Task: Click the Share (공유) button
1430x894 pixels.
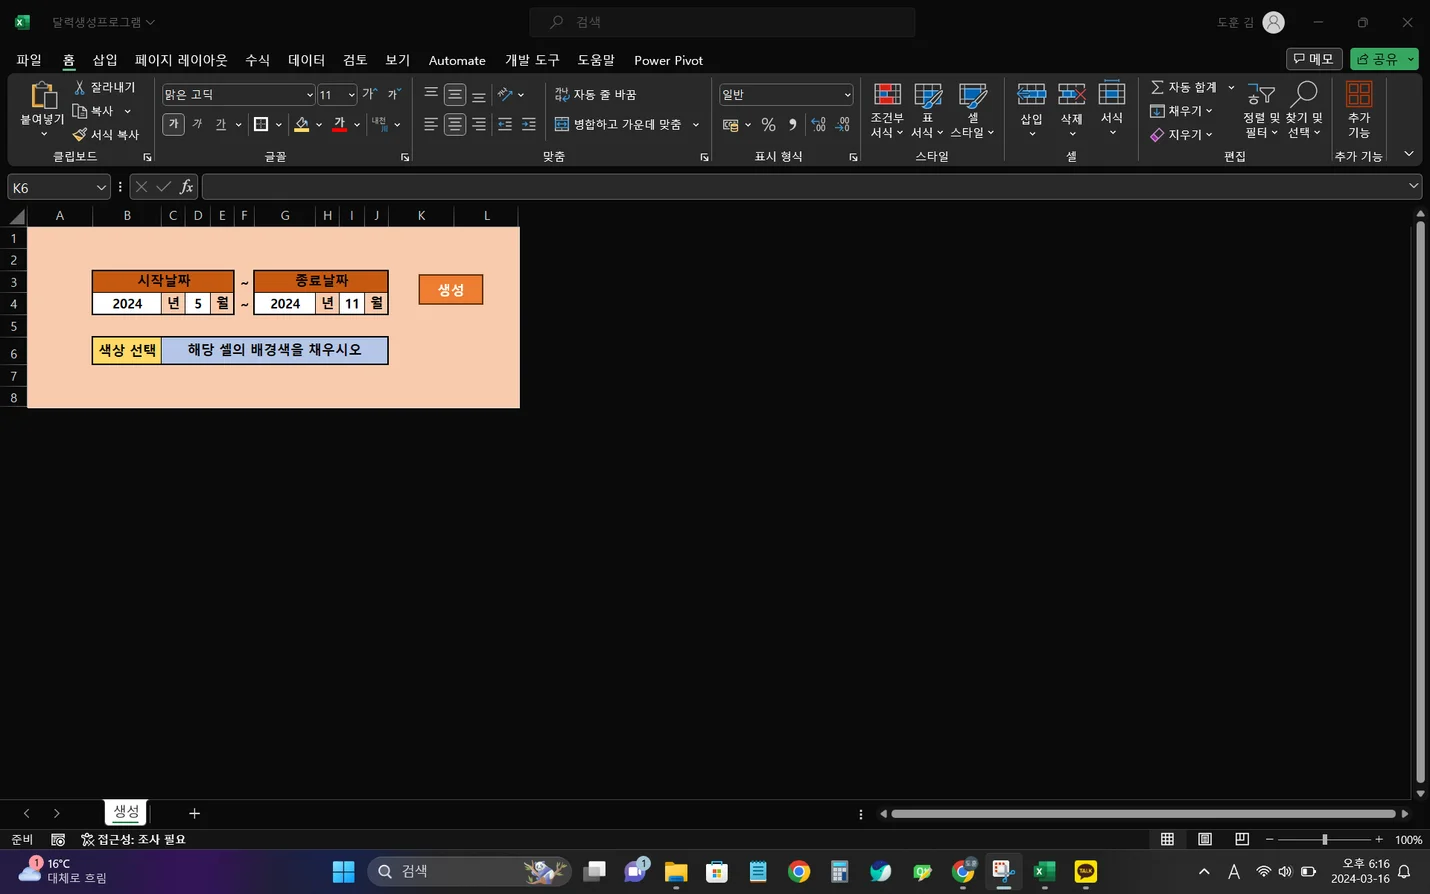Action: pos(1378,59)
